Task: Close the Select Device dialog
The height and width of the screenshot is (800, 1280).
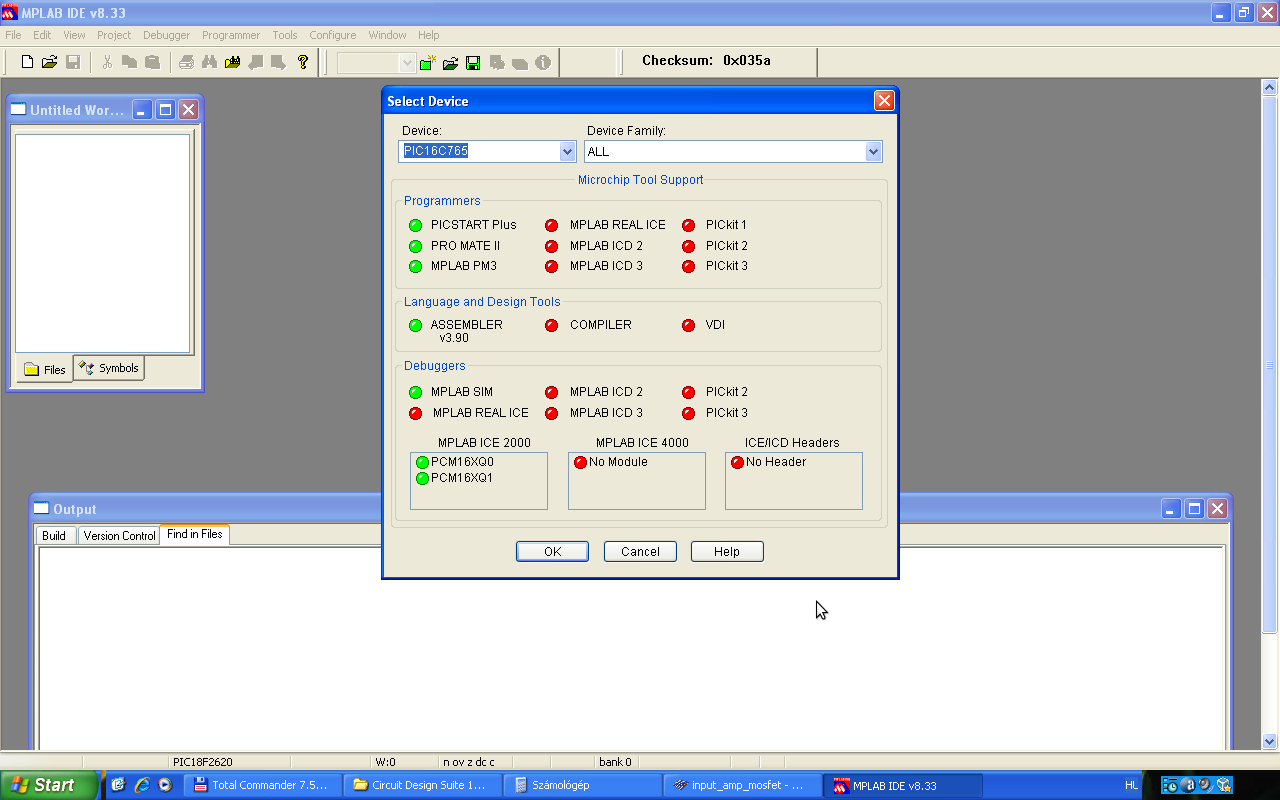Action: point(884,101)
